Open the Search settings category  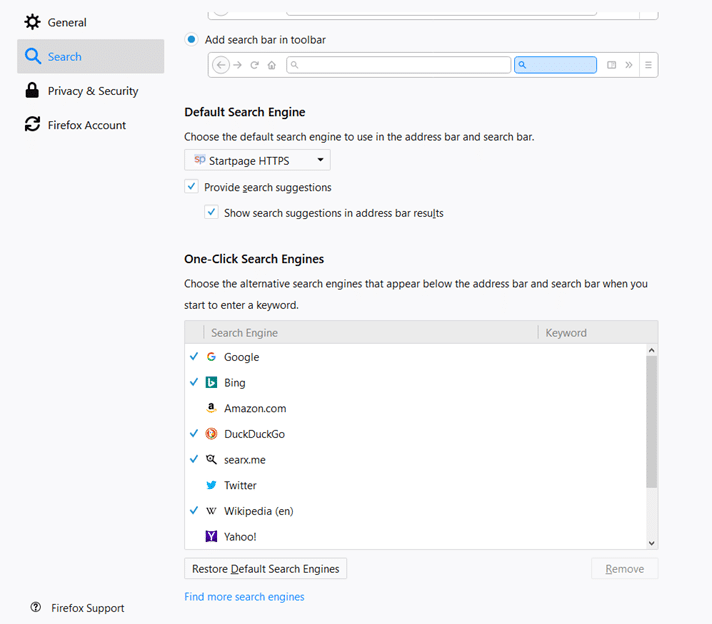90,56
